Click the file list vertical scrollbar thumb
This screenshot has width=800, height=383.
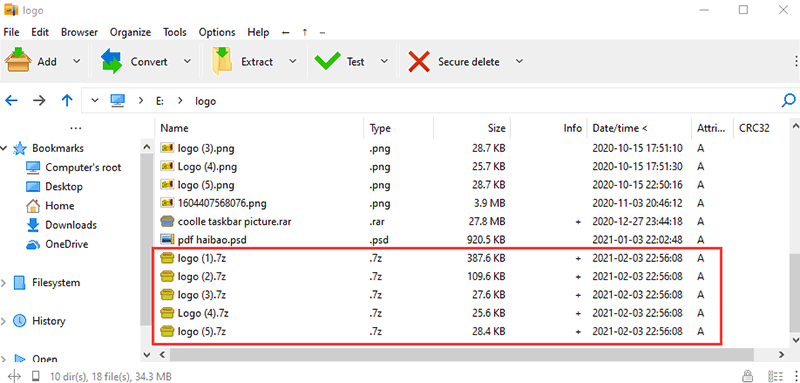pyautogui.click(x=794, y=291)
